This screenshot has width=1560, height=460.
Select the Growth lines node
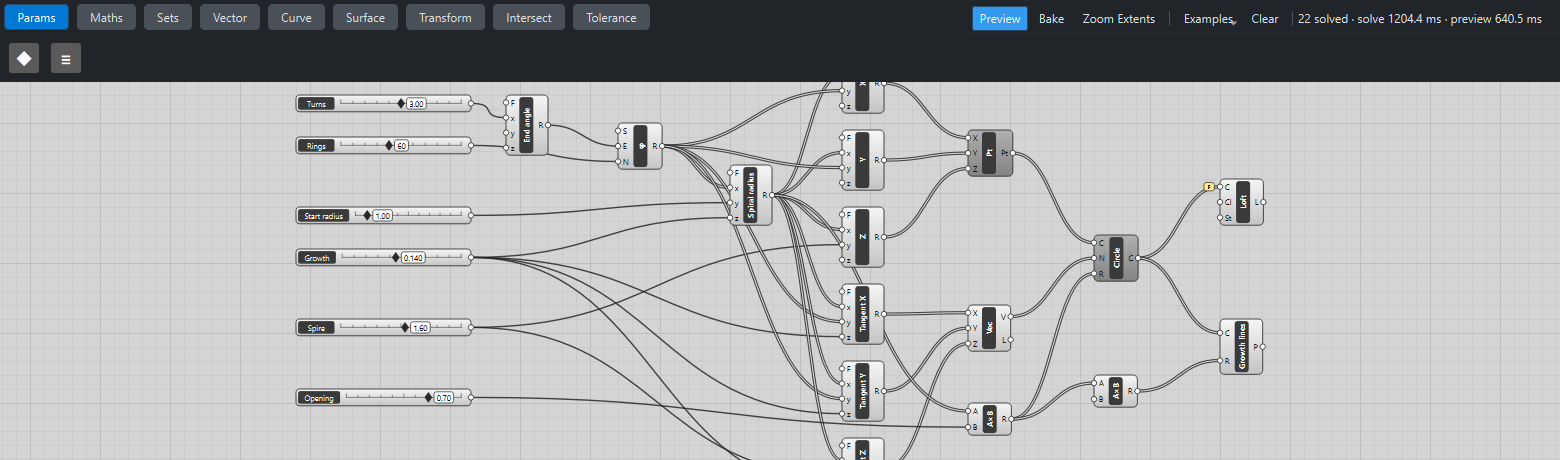(1241, 347)
